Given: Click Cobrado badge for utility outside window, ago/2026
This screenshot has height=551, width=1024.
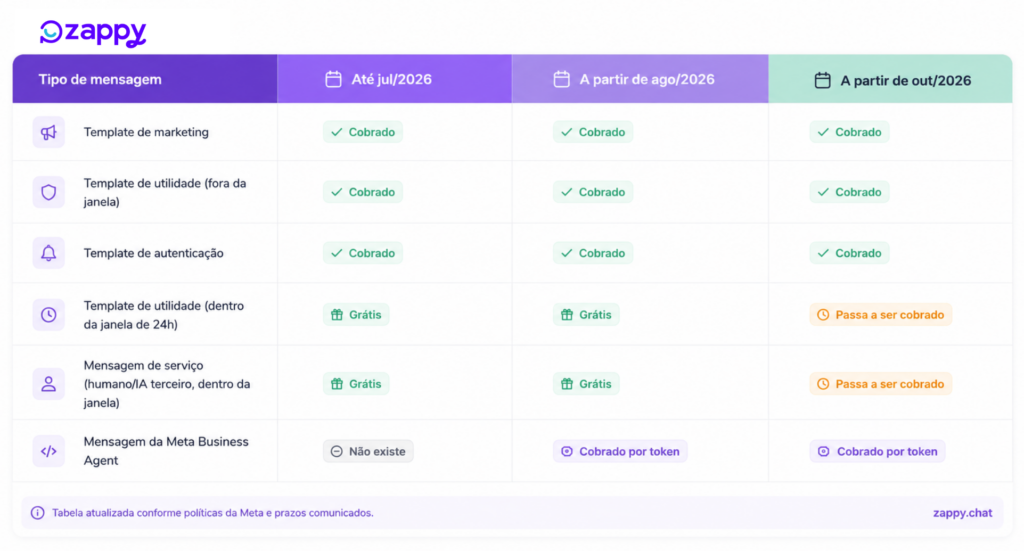Looking at the screenshot, I should tap(593, 192).
